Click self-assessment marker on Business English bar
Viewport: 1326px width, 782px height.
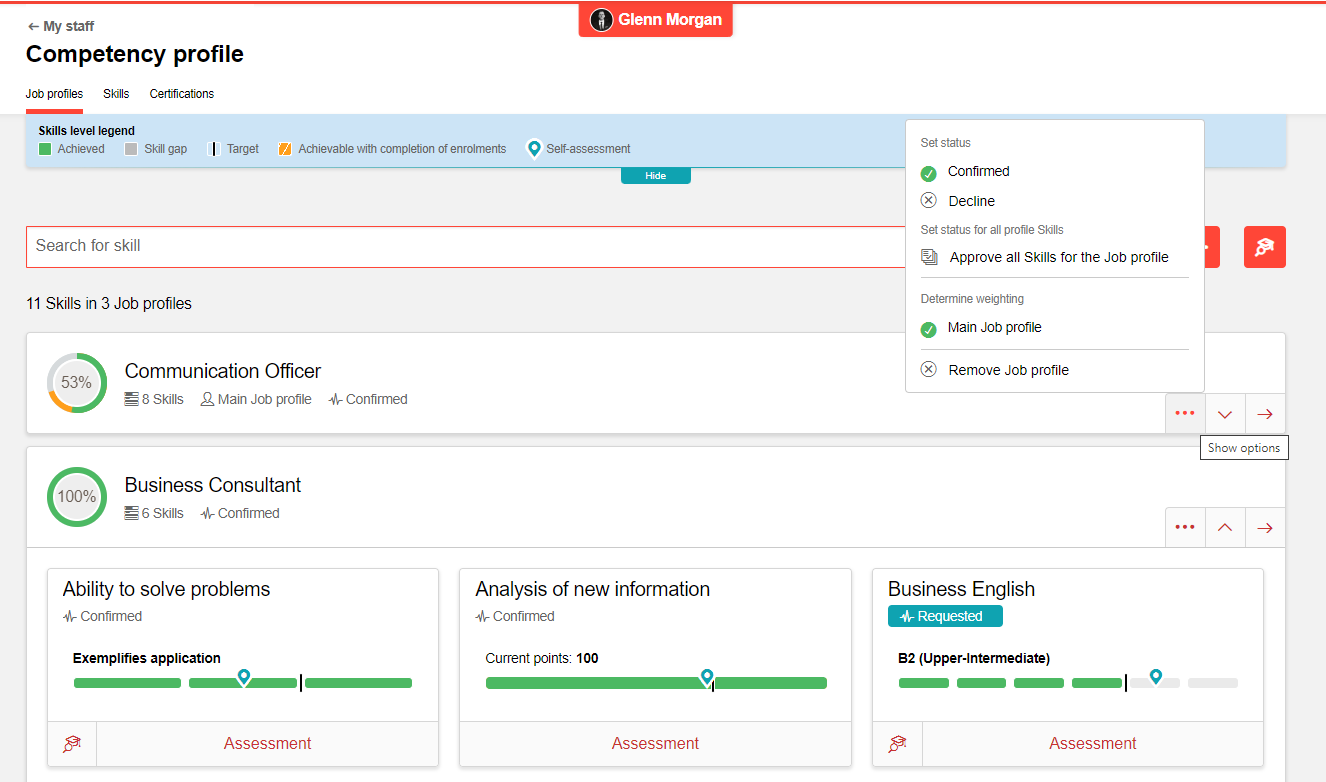coord(1156,677)
